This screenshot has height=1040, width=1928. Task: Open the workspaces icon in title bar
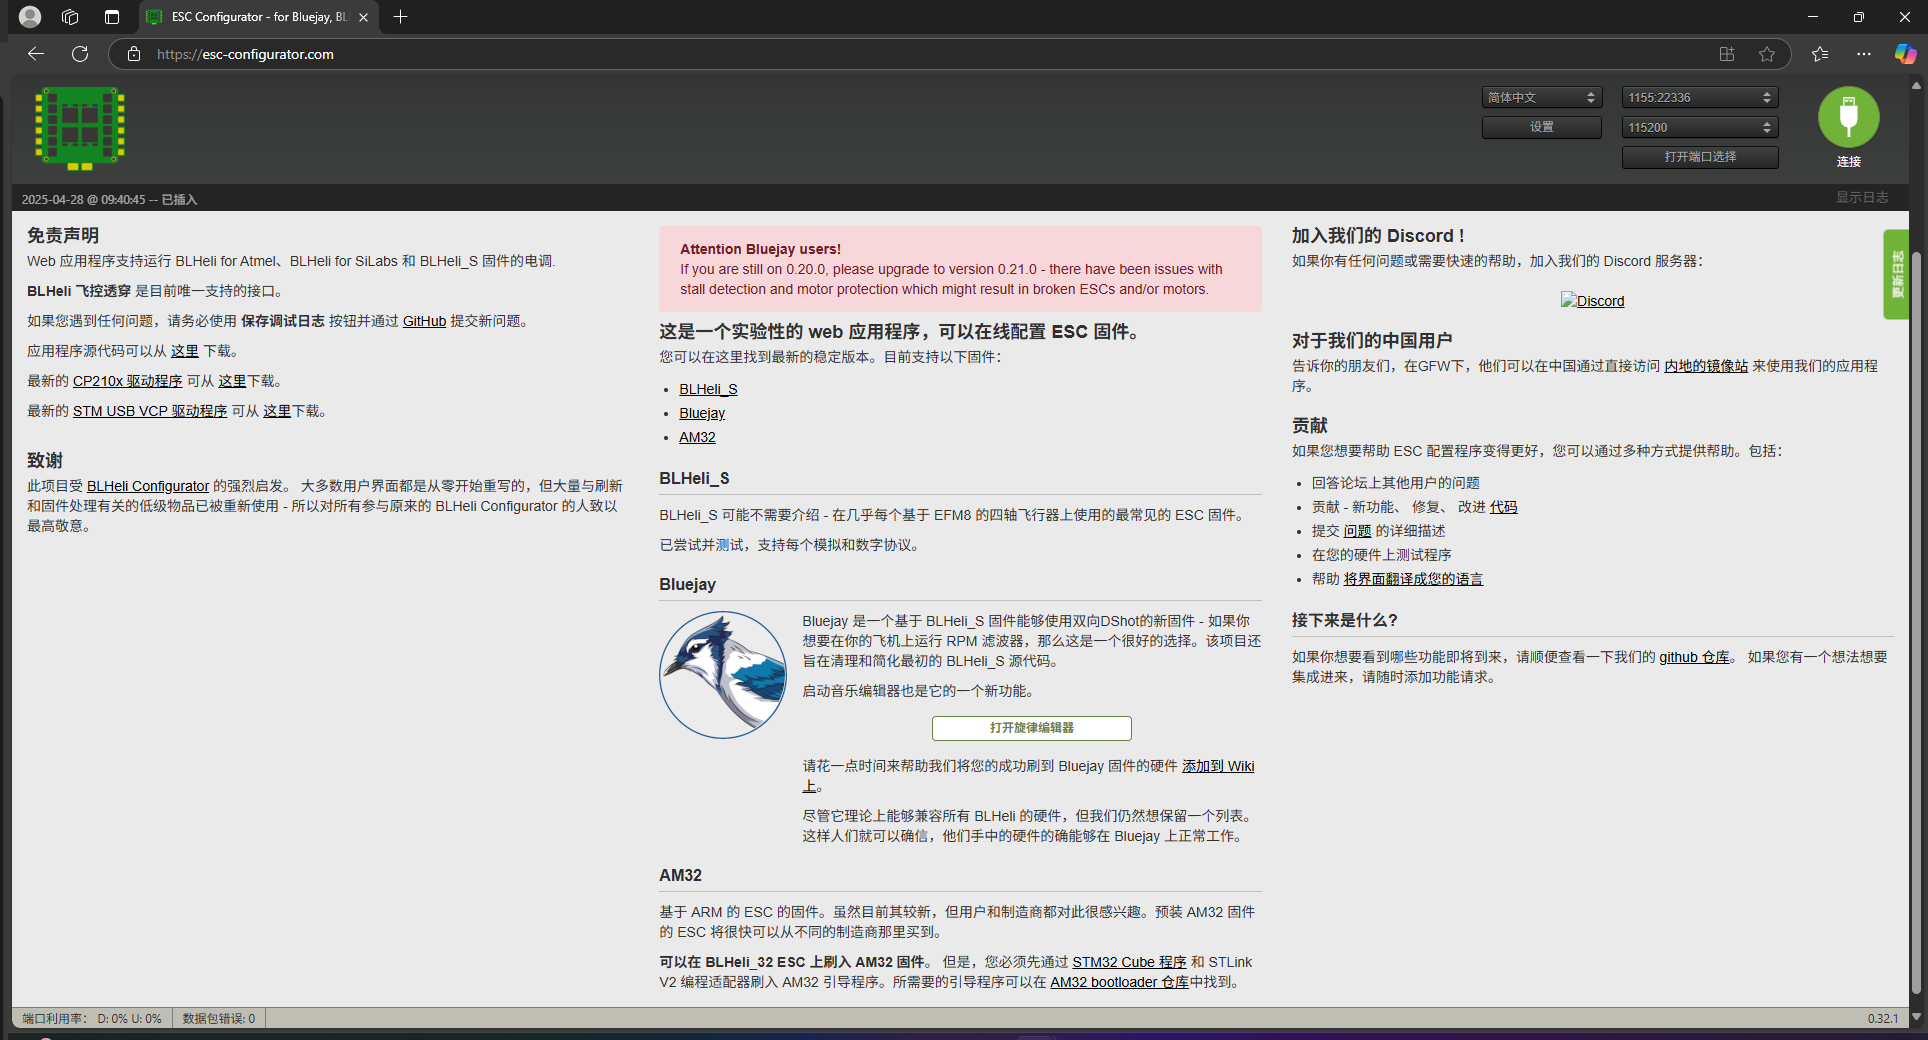tap(70, 17)
